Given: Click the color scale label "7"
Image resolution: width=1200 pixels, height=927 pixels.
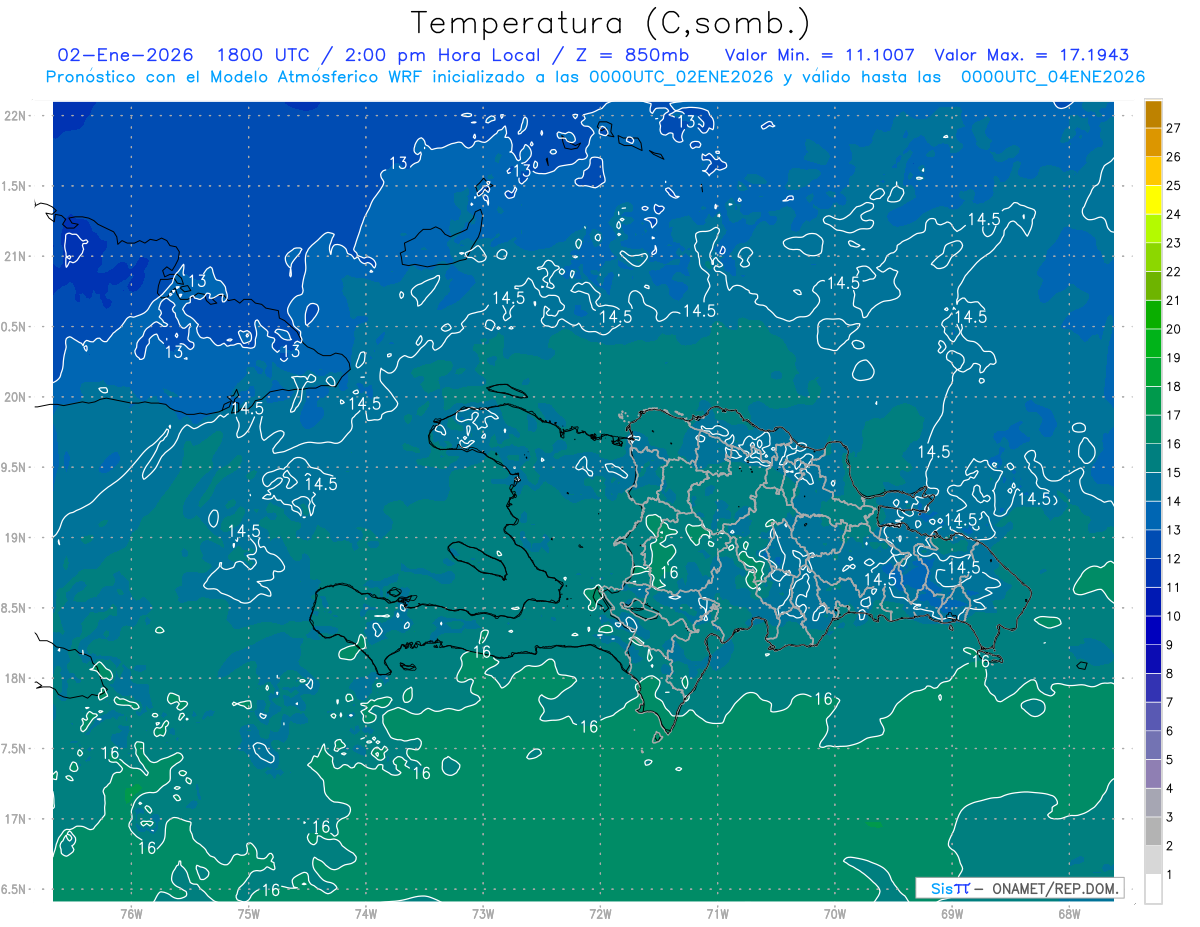Looking at the screenshot, I should point(1170,703).
